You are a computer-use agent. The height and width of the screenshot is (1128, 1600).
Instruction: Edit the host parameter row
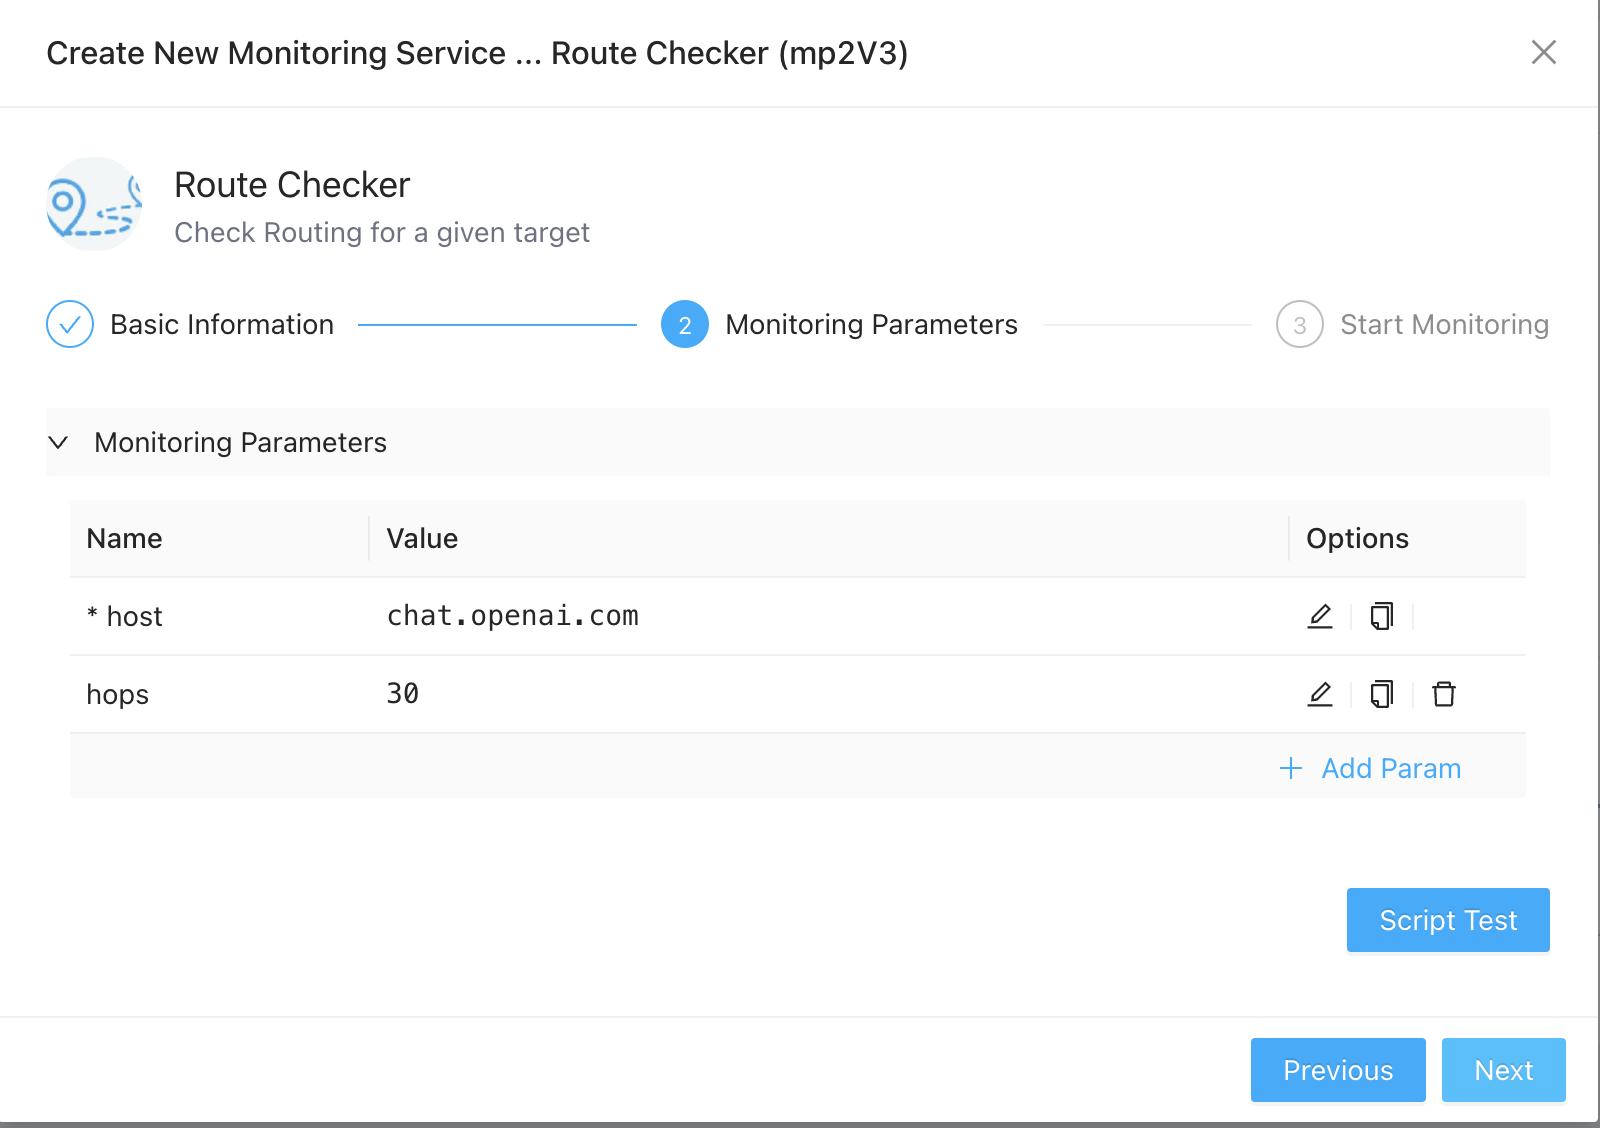1320,616
